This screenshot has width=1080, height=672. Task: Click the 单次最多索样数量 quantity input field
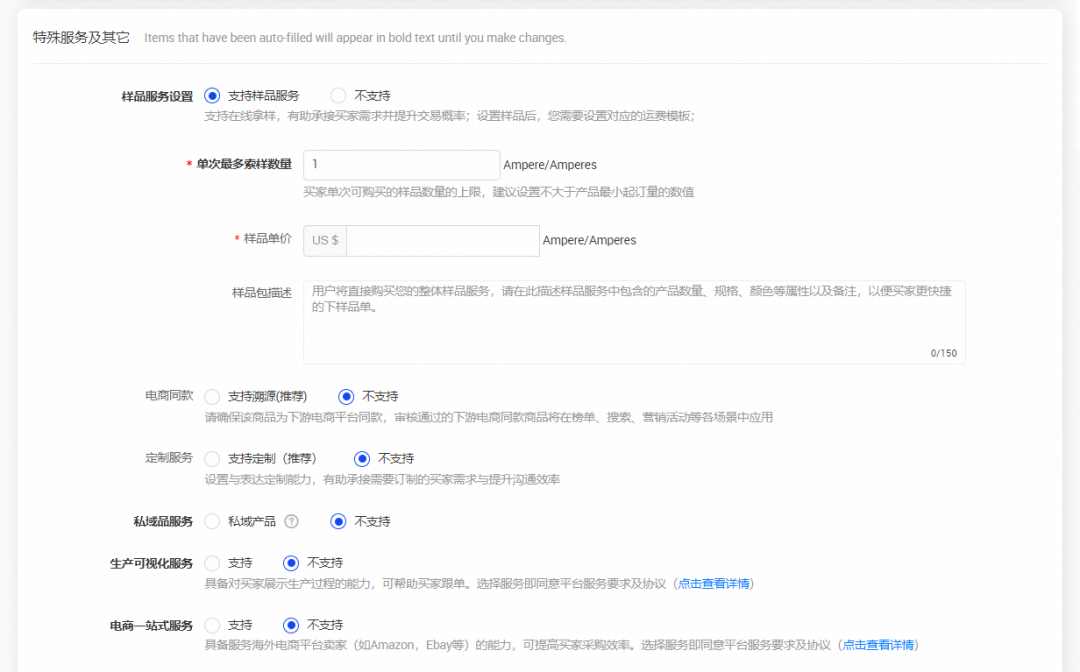coord(400,164)
